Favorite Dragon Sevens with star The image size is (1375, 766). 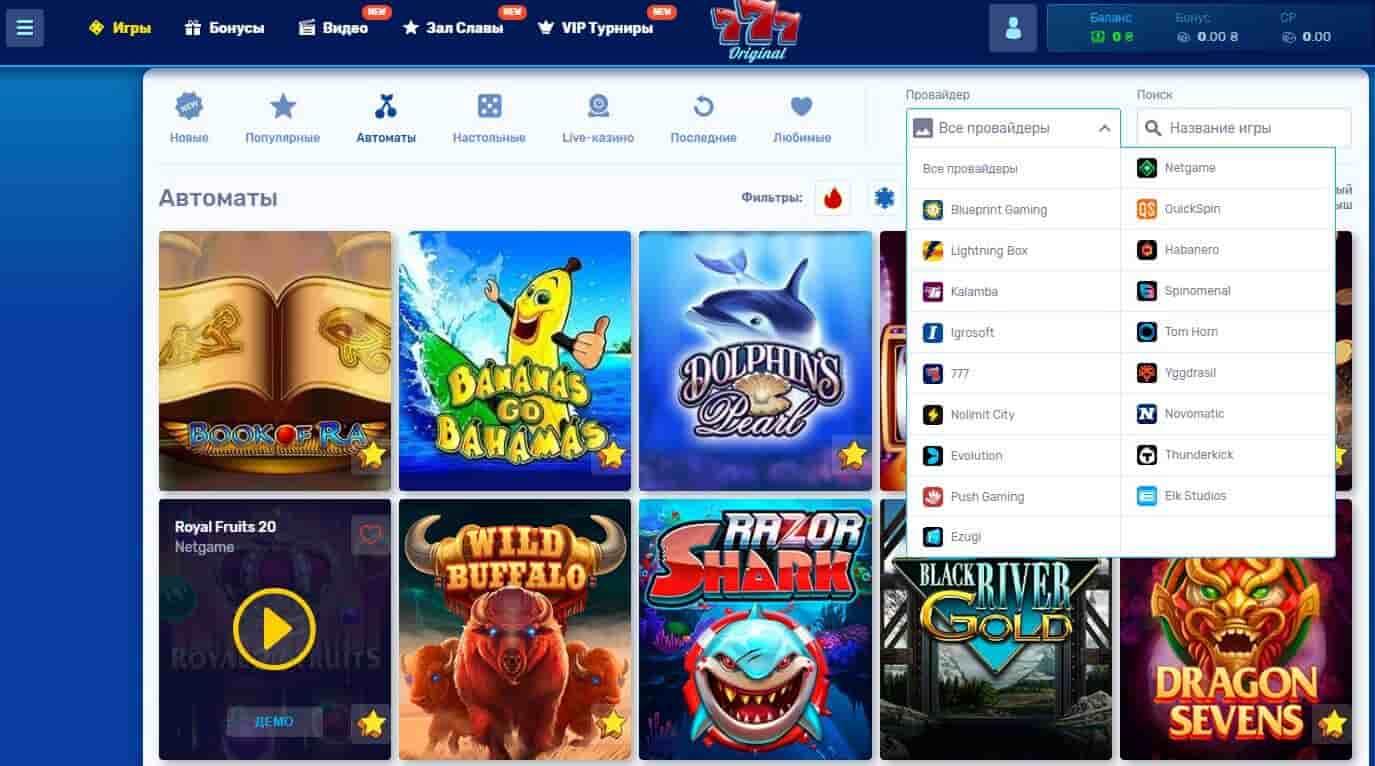1332,723
